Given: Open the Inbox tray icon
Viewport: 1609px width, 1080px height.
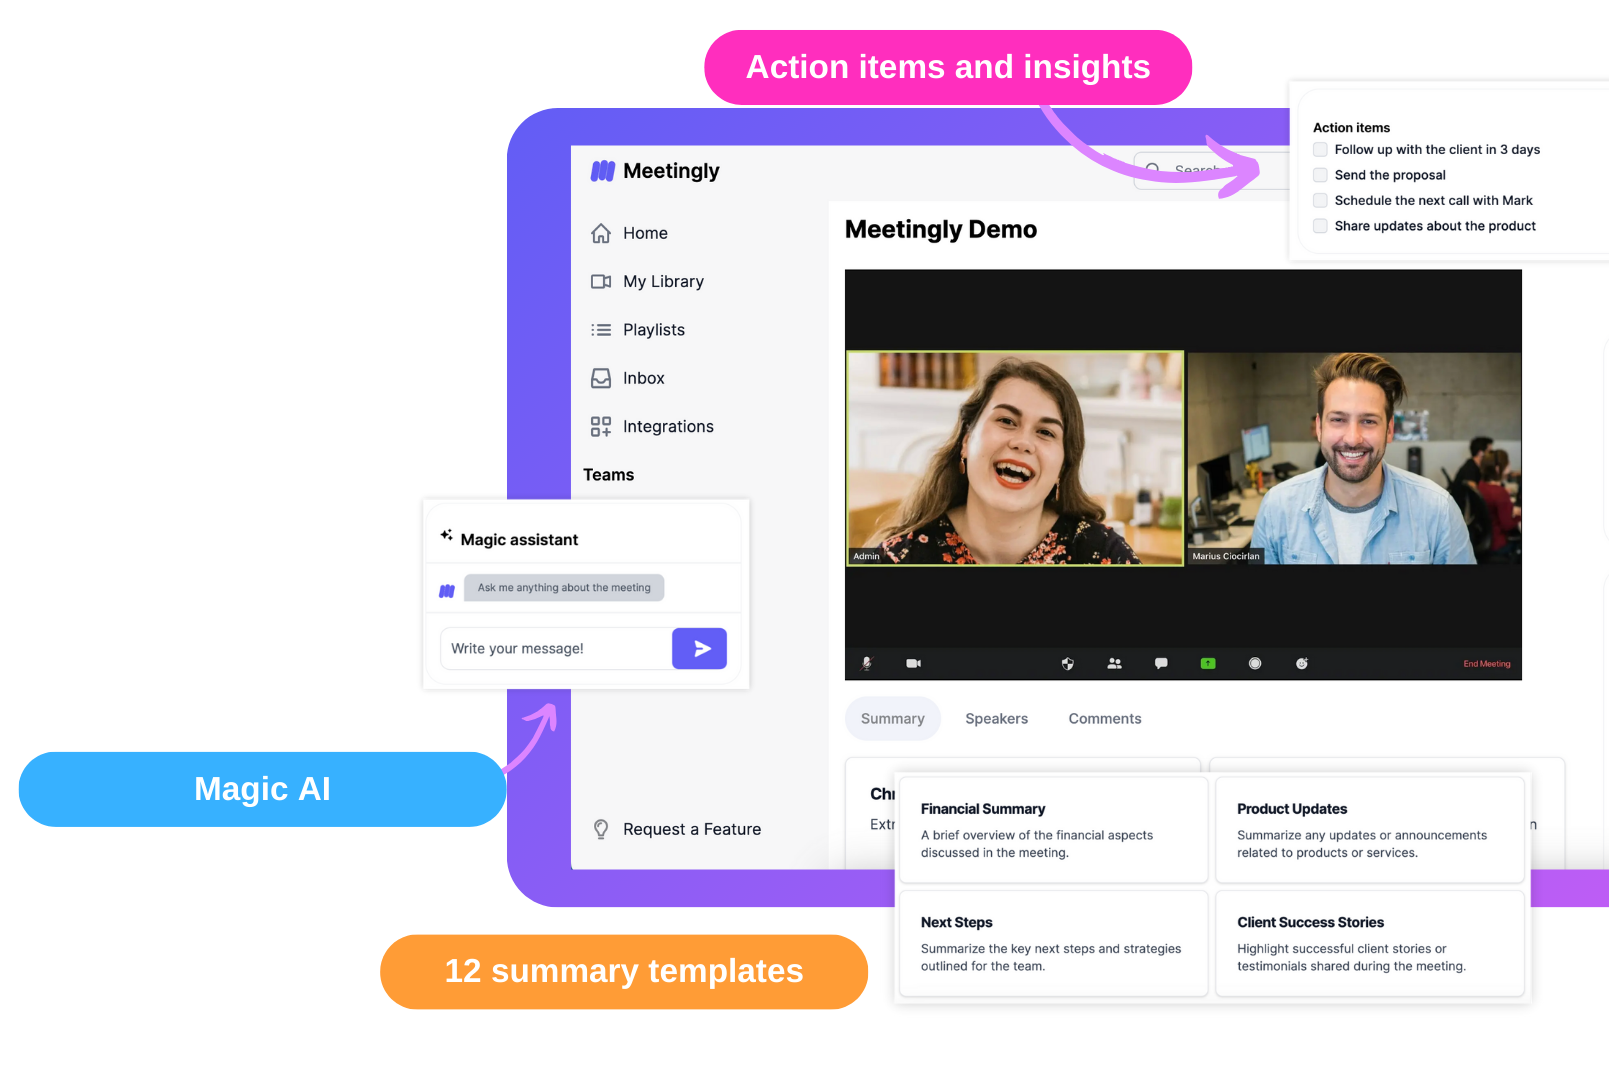Looking at the screenshot, I should coord(601,378).
